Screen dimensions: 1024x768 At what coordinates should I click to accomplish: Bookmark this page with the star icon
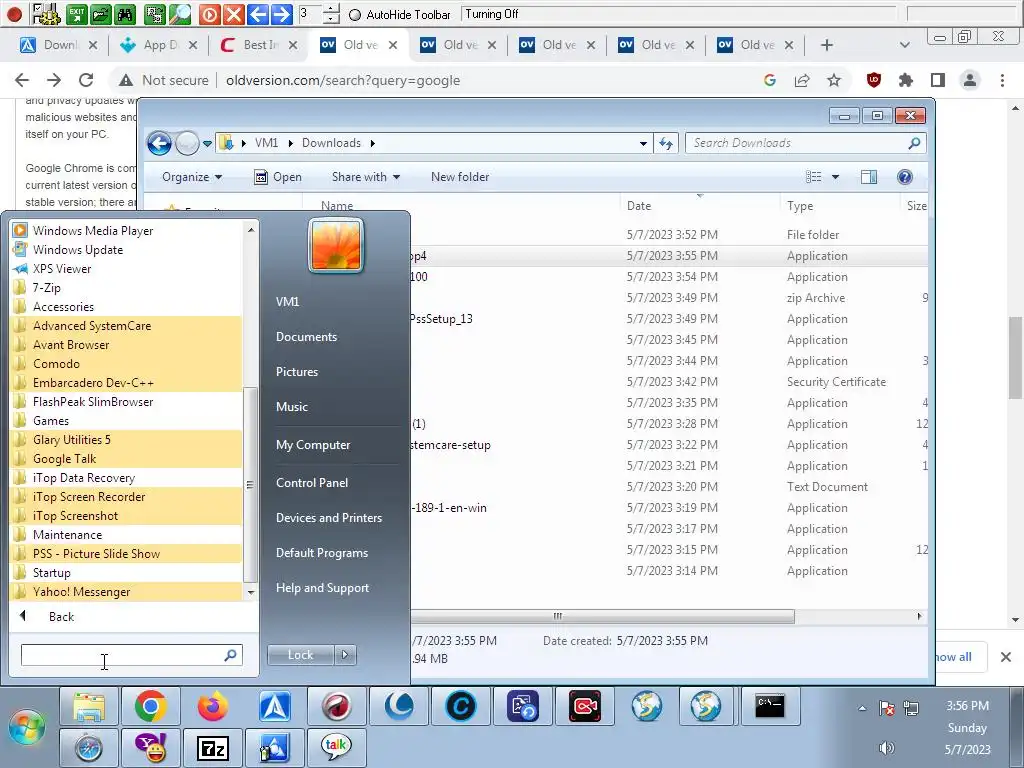(834, 80)
